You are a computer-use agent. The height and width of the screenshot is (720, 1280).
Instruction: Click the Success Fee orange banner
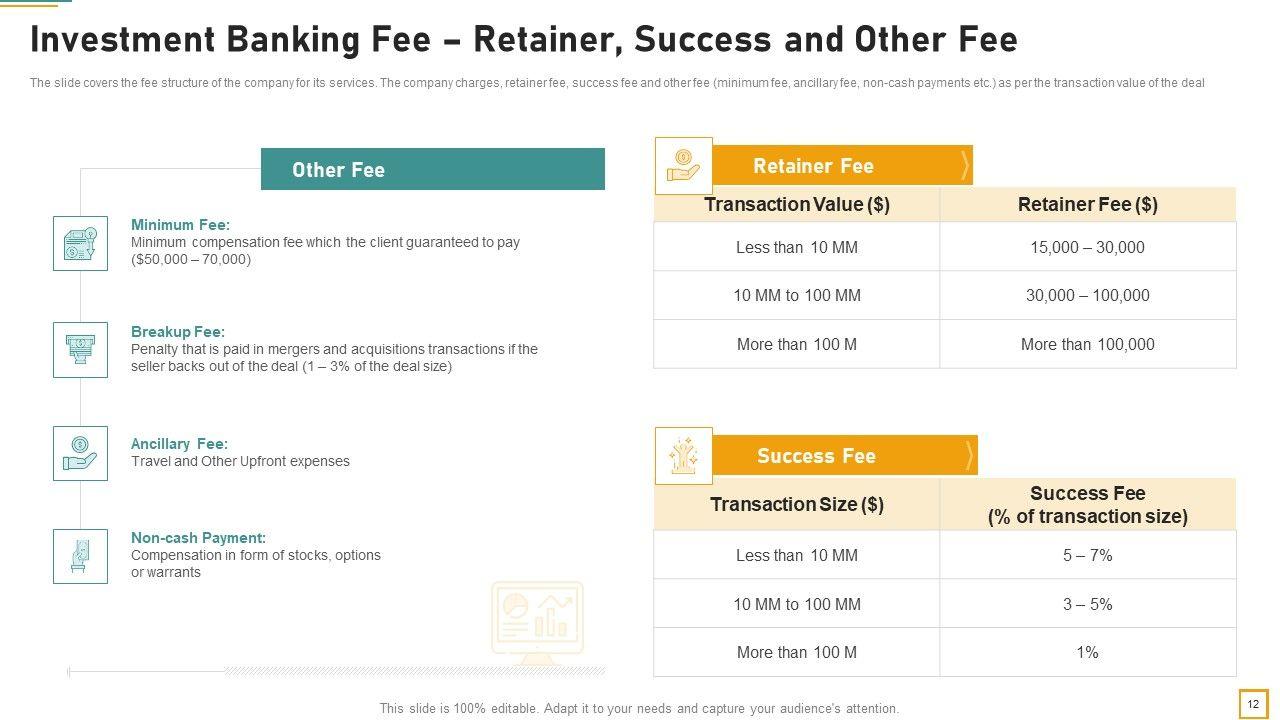coord(843,456)
